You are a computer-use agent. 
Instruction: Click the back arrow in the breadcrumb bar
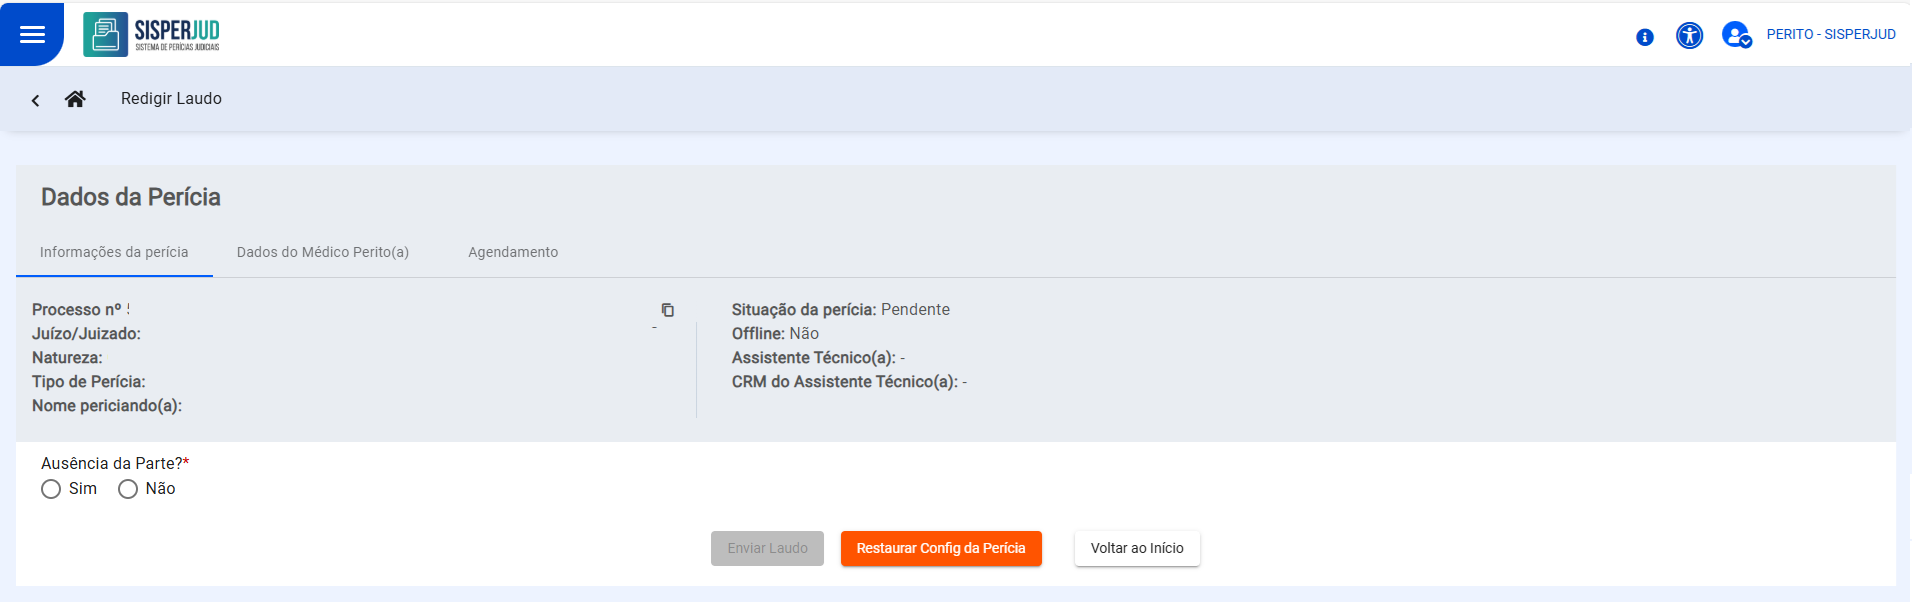(x=35, y=100)
